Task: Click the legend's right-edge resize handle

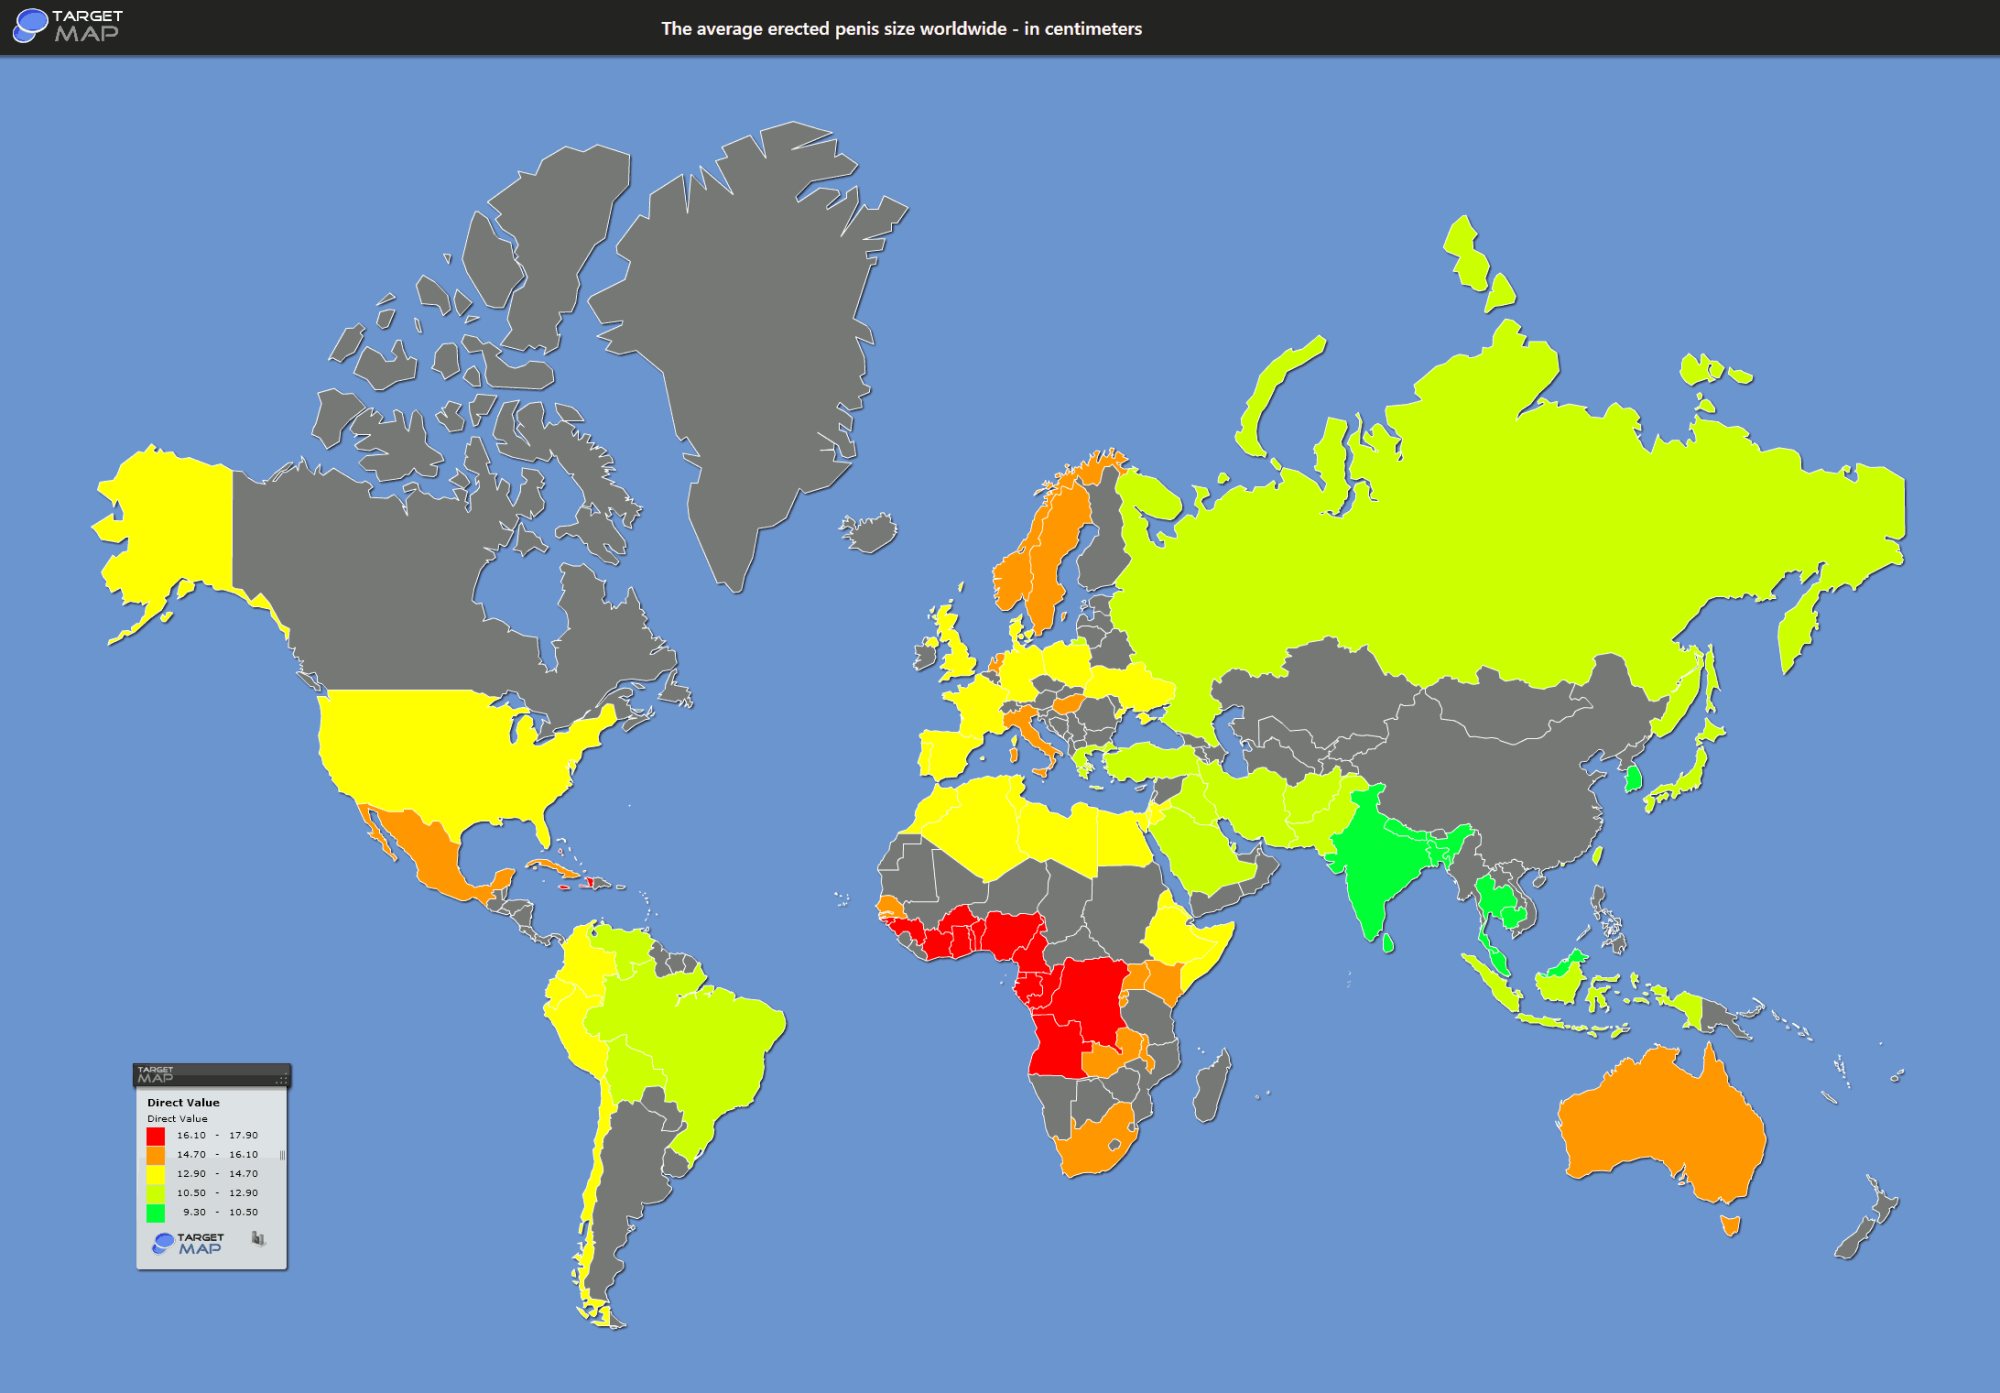Action: [x=282, y=1155]
